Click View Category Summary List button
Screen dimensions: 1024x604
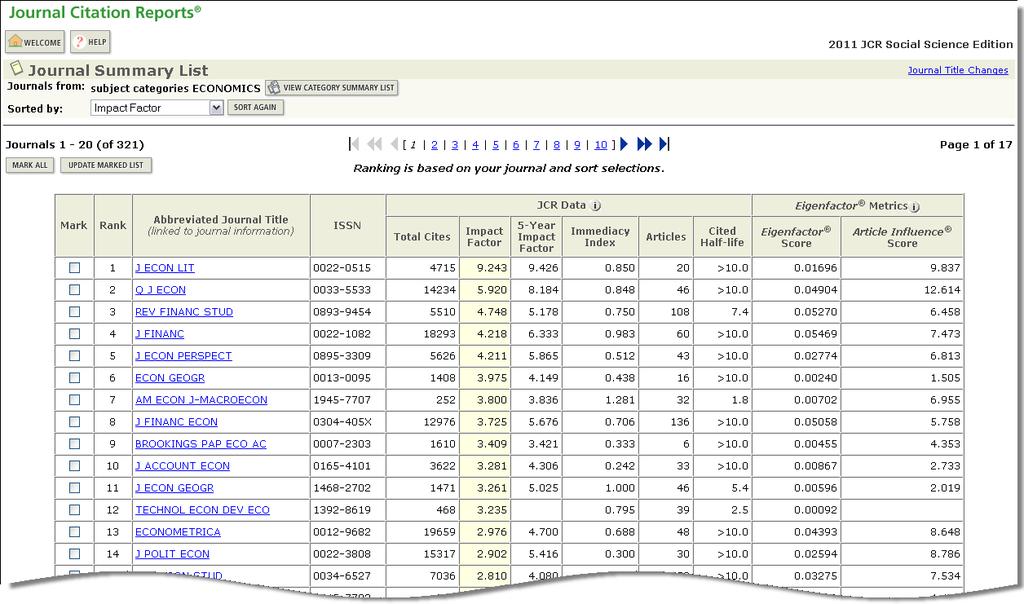[332, 87]
